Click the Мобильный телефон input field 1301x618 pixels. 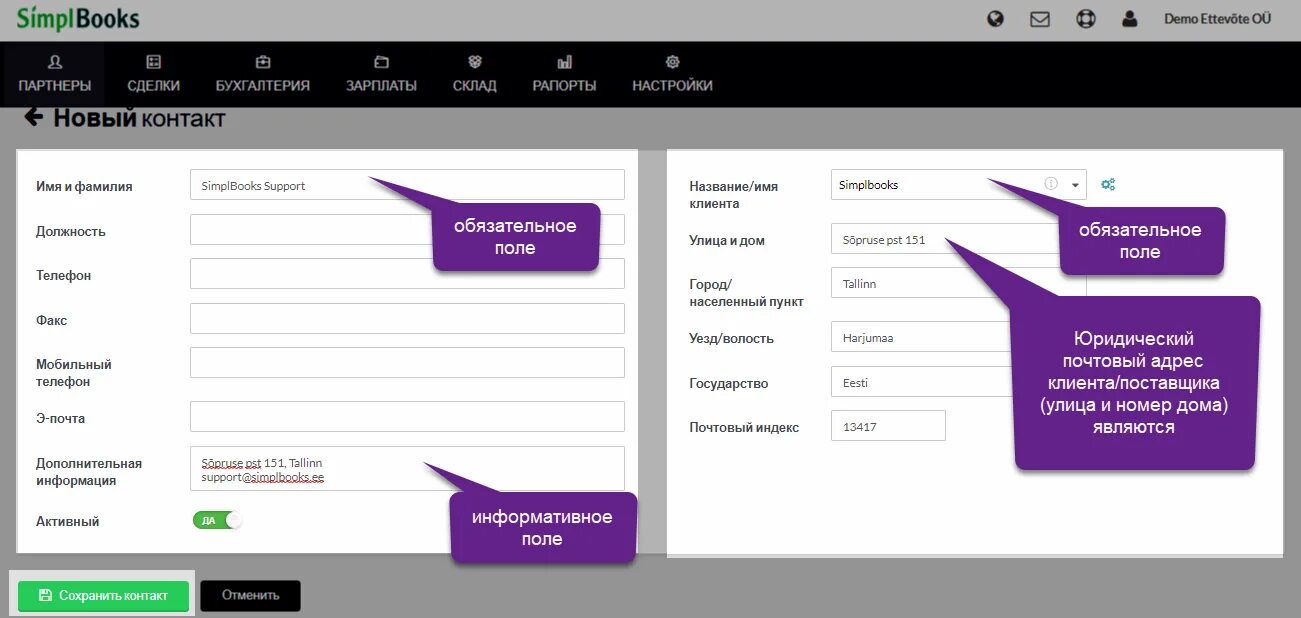click(407, 362)
